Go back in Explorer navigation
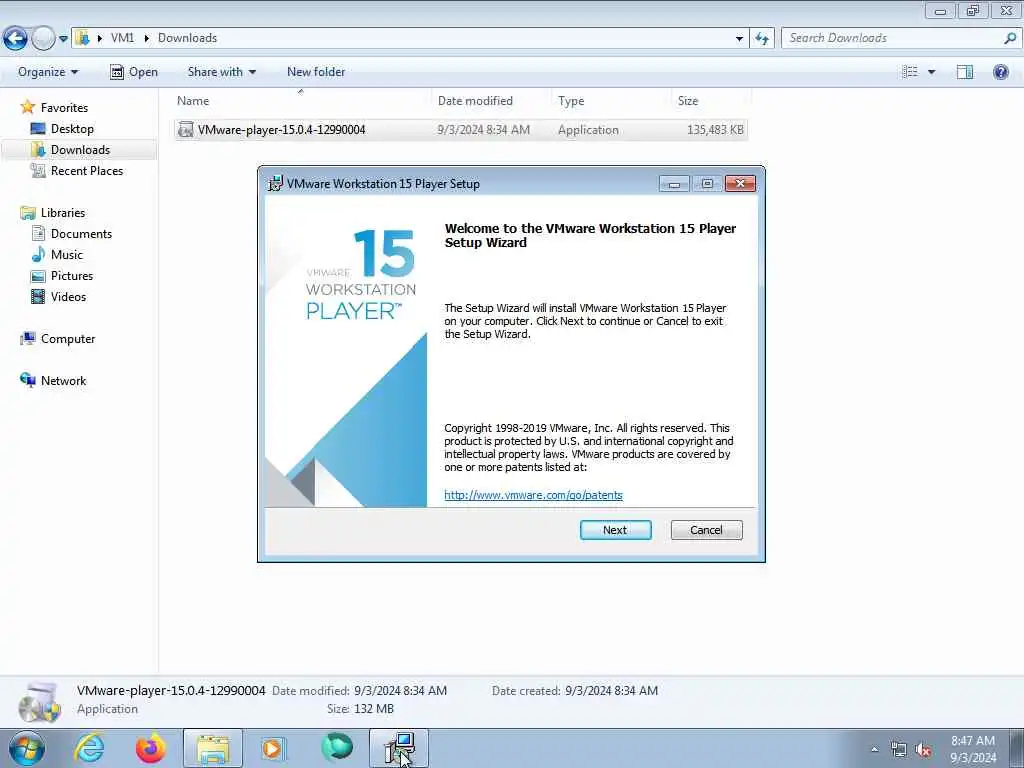This screenshot has width=1024, height=768. tap(15, 39)
